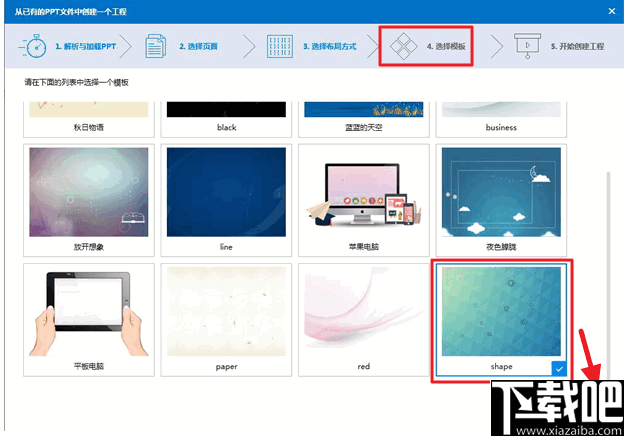This screenshot has width=626, height=436.
Task: Choose the 蓝蓝的天空 template card
Action: [x=364, y=119]
